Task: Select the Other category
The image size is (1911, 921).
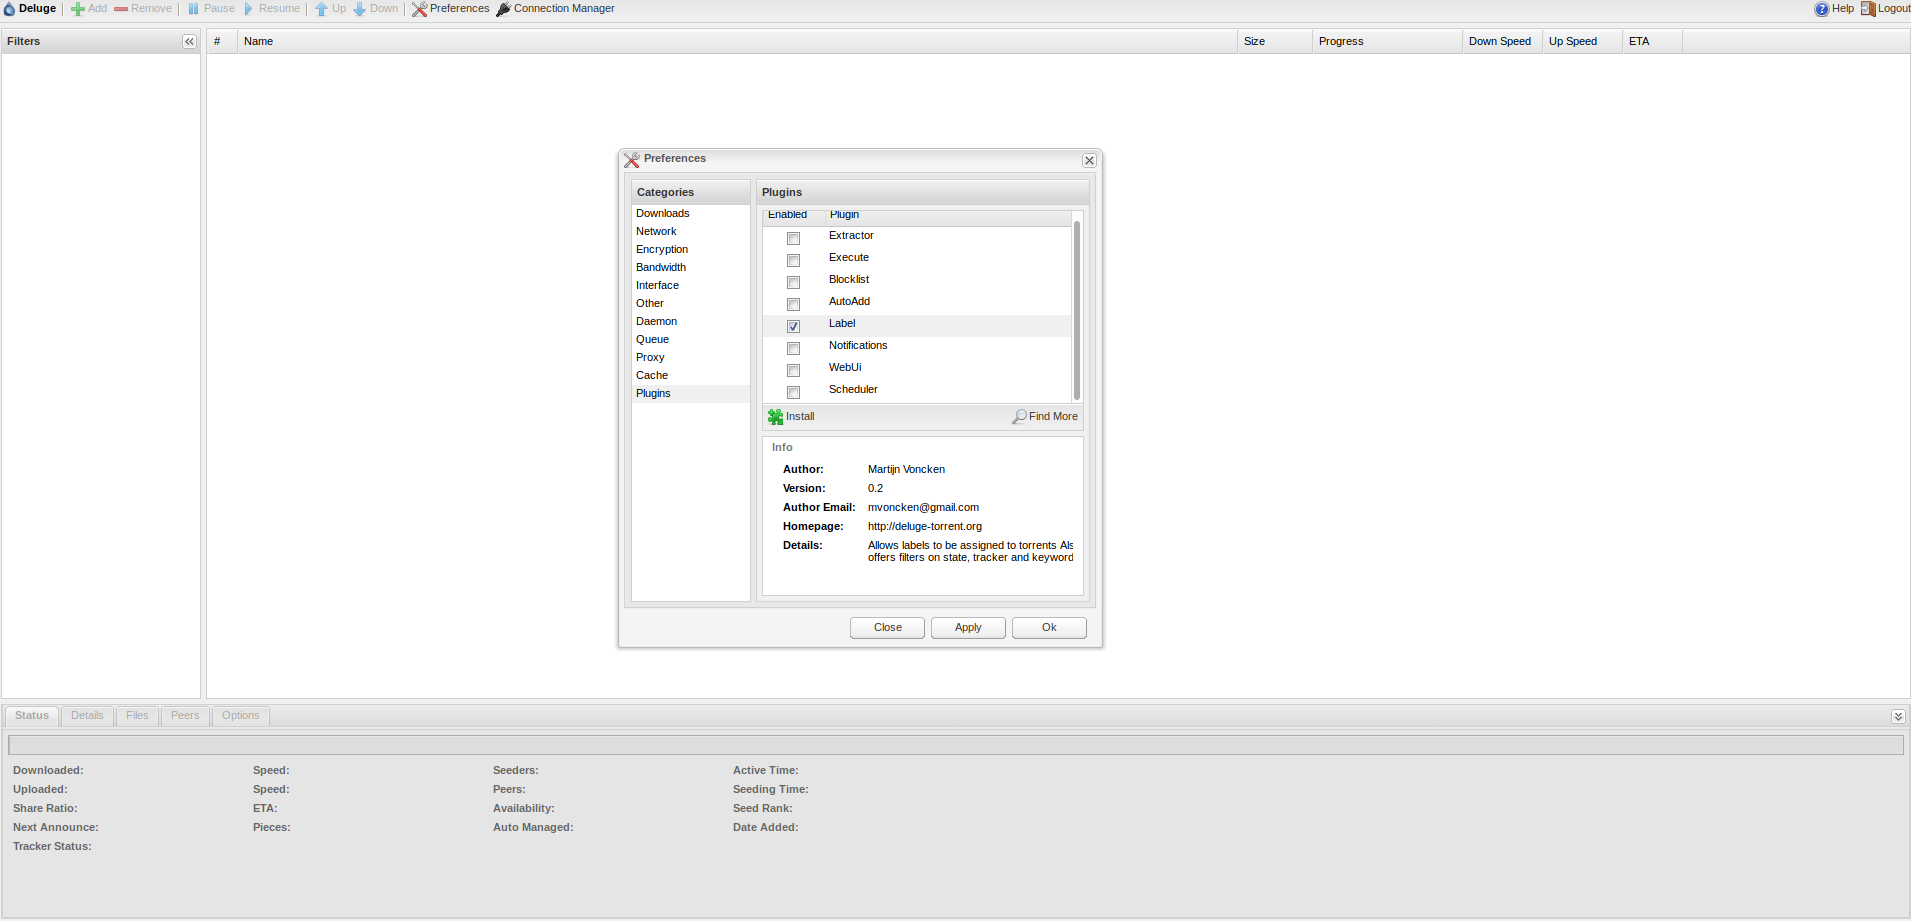Action: coord(690,303)
